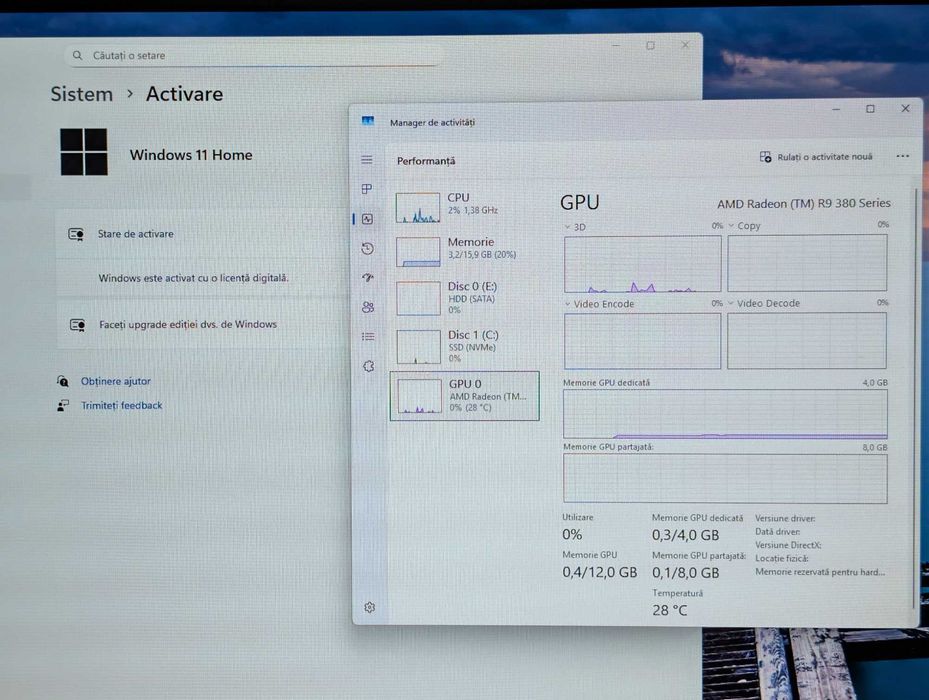Select CPU in the performance list
Screen dimensions: 929x700
(465, 207)
